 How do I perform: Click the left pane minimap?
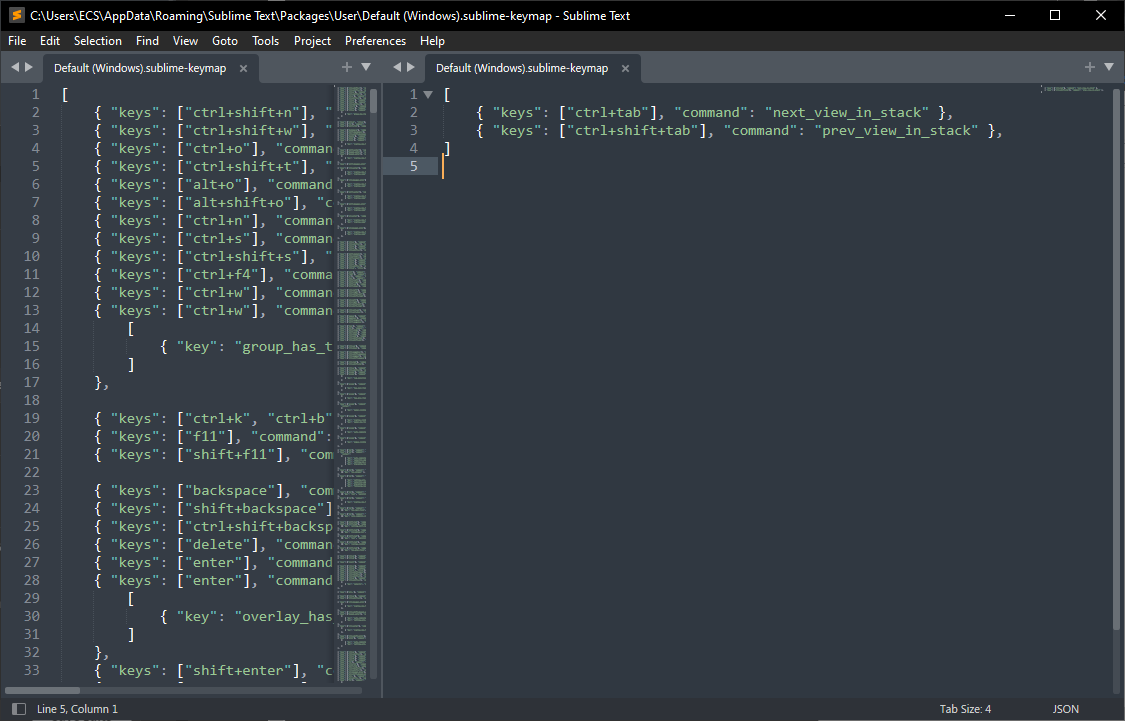coord(351,383)
